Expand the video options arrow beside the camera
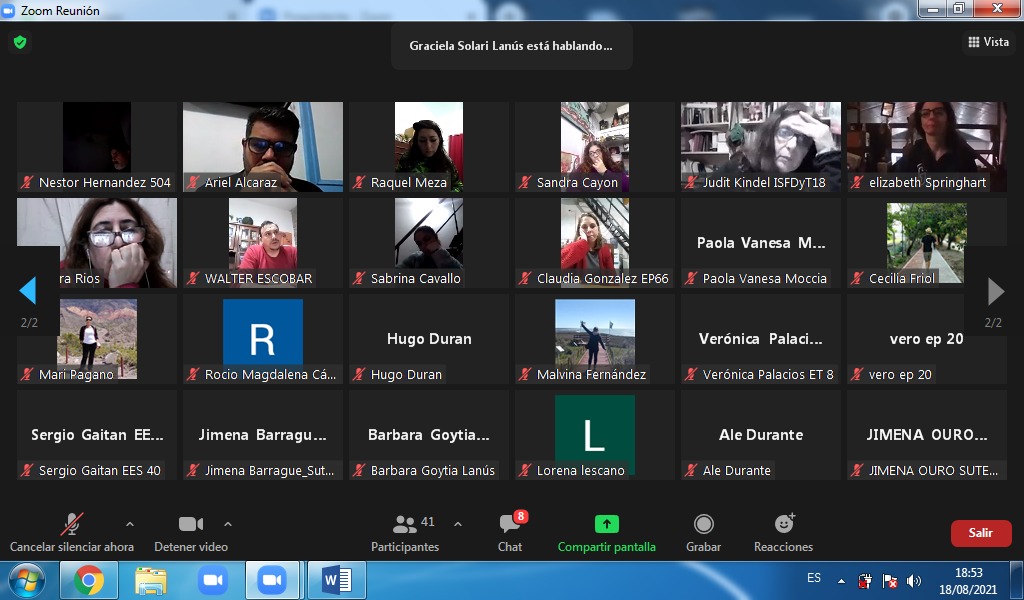The width and height of the screenshot is (1024, 600). coord(228,524)
